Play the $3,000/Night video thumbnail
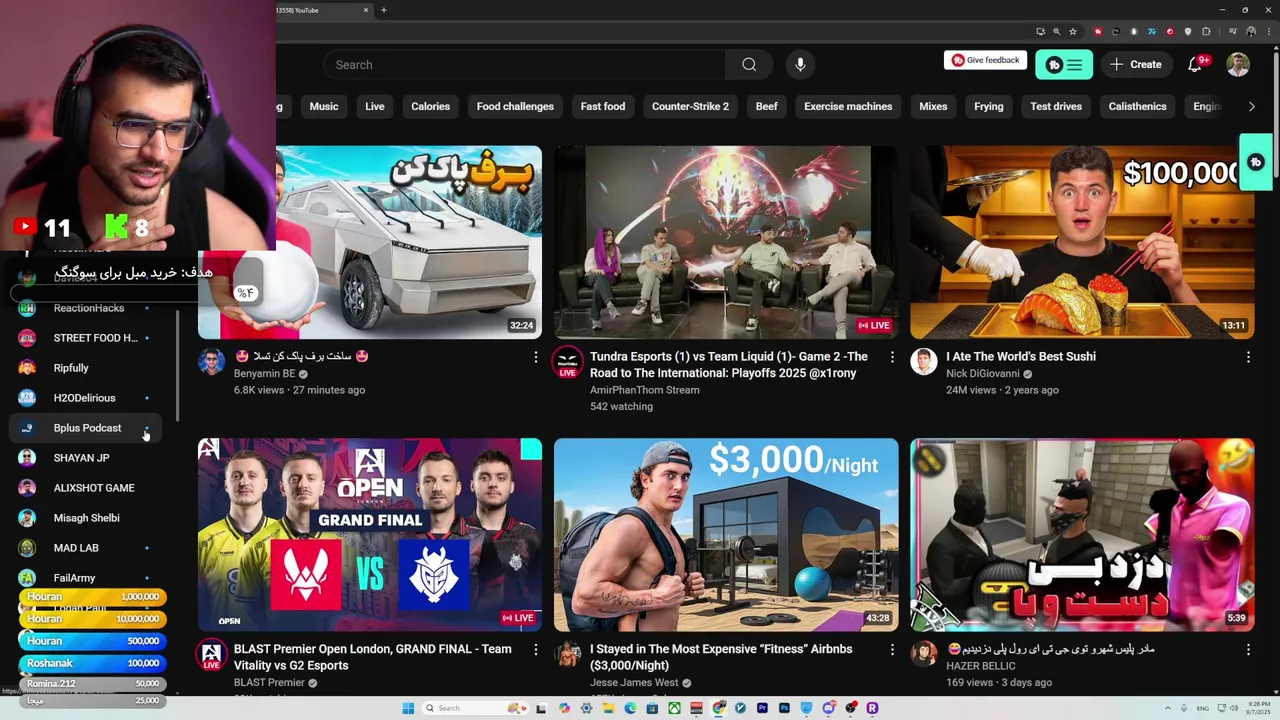The width and height of the screenshot is (1280, 720). pyautogui.click(x=726, y=535)
